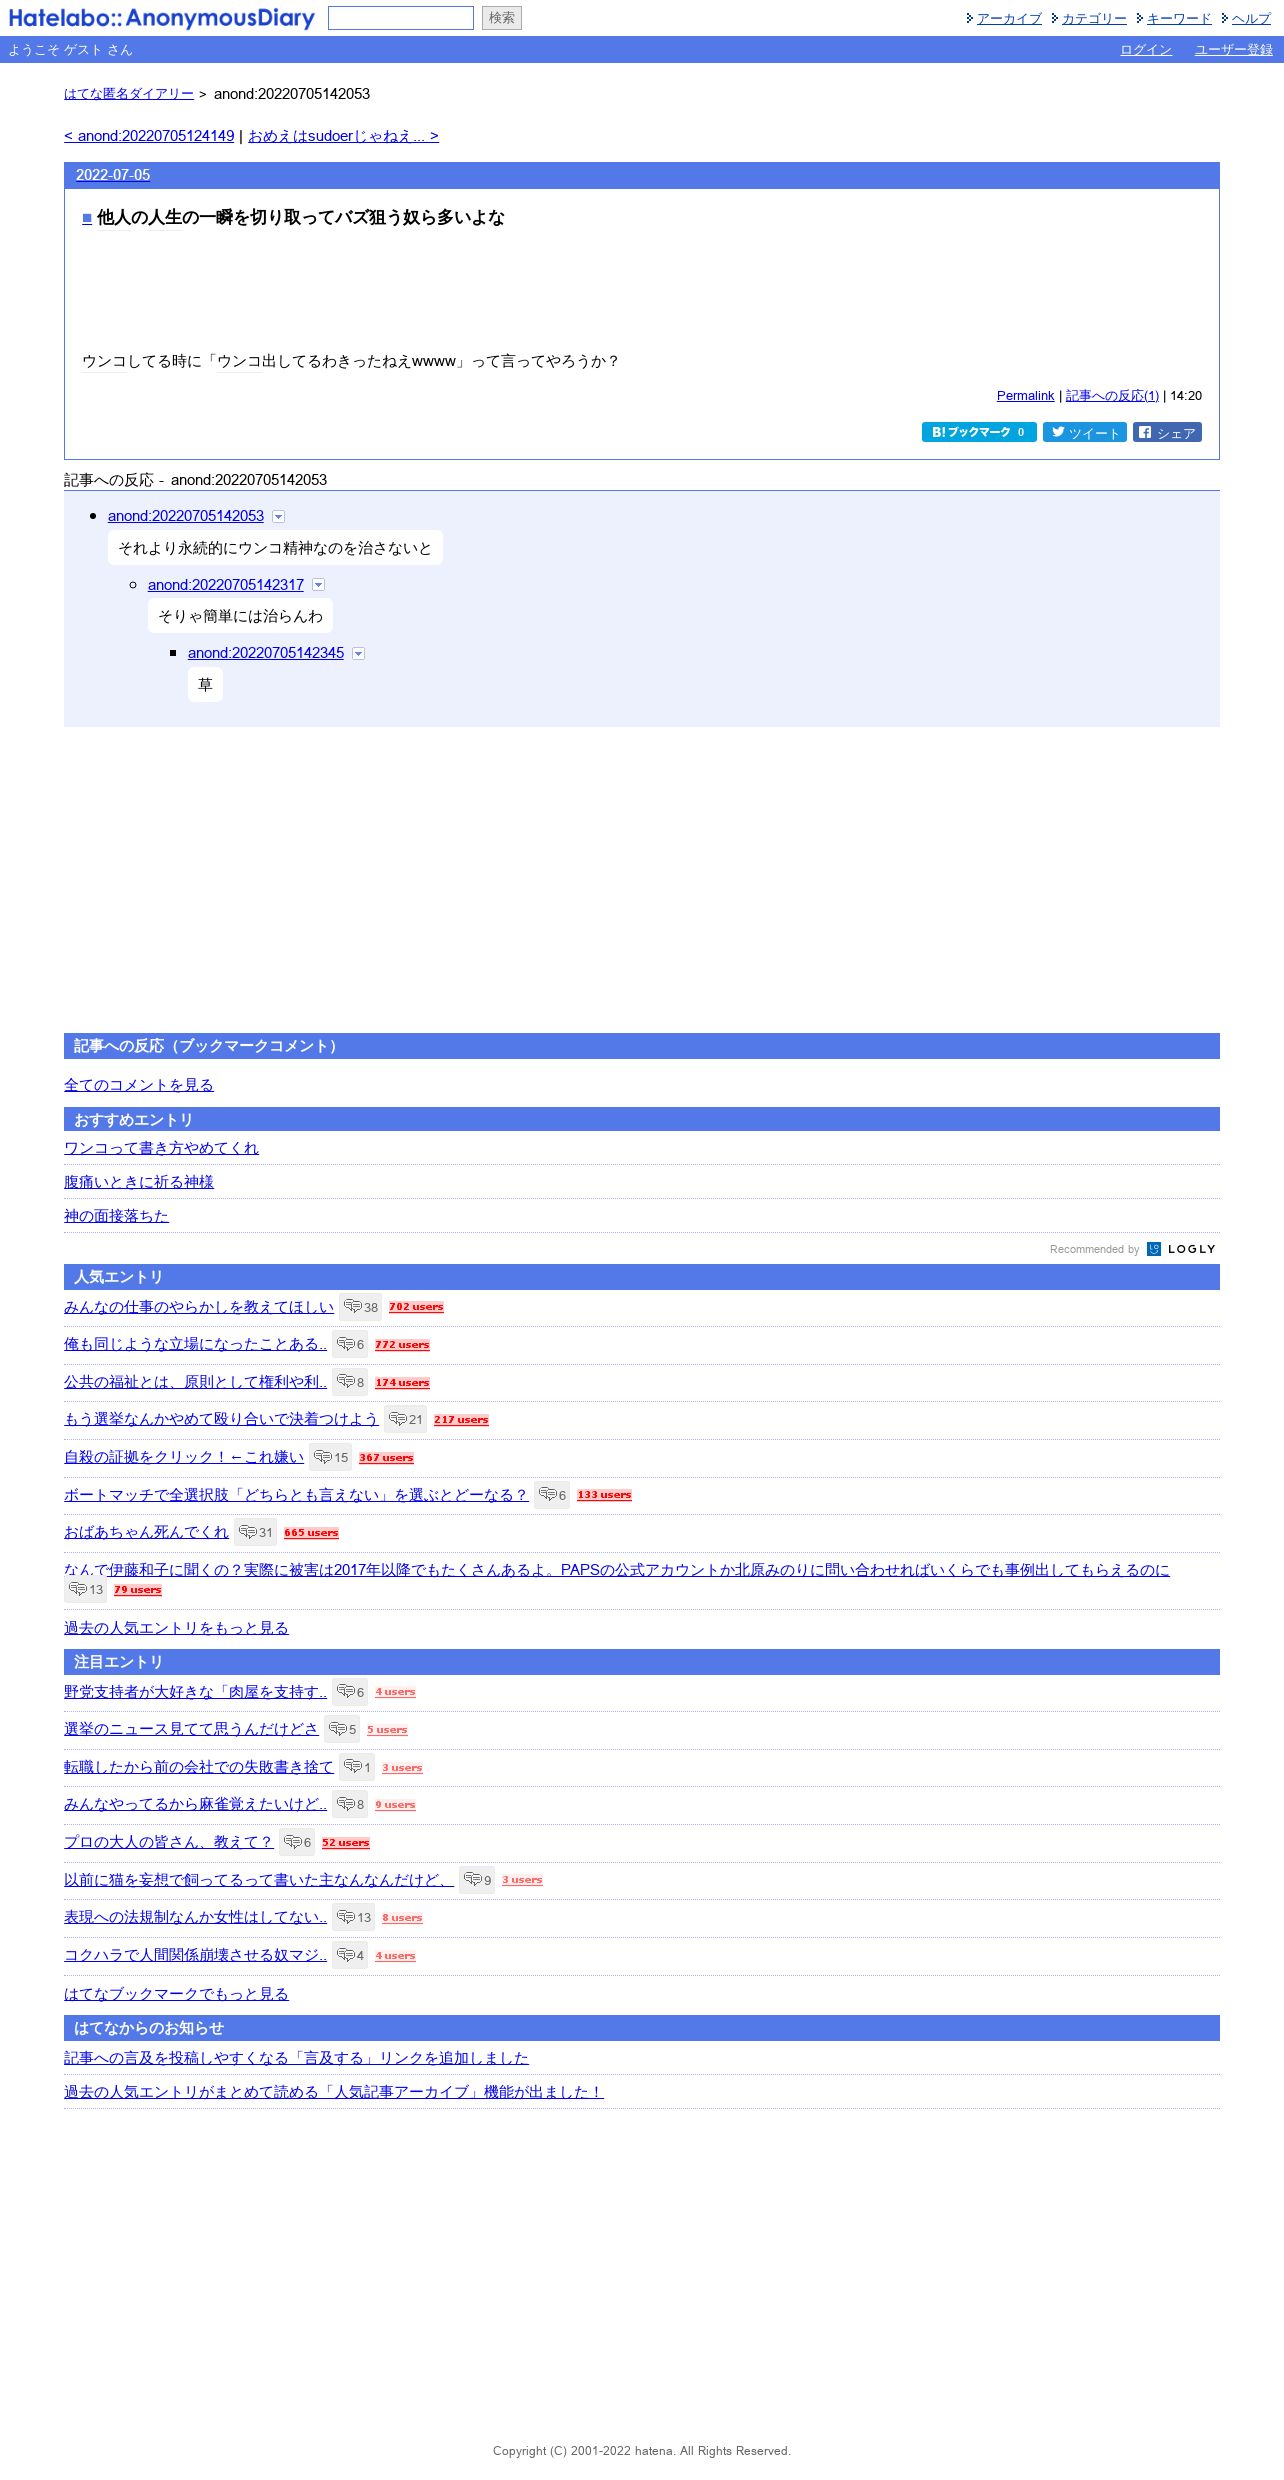Open the キーワード menu link
The height and width of the screenshot is (2480, 1284).
pyautogui.click(x=1179, y=18)
